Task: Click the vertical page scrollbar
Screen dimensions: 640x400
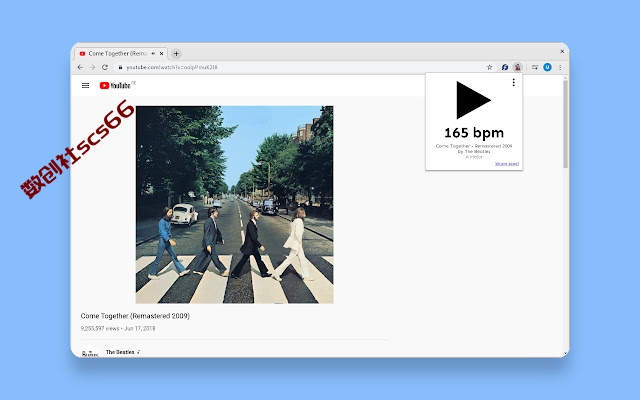Action: pos(565,124)
